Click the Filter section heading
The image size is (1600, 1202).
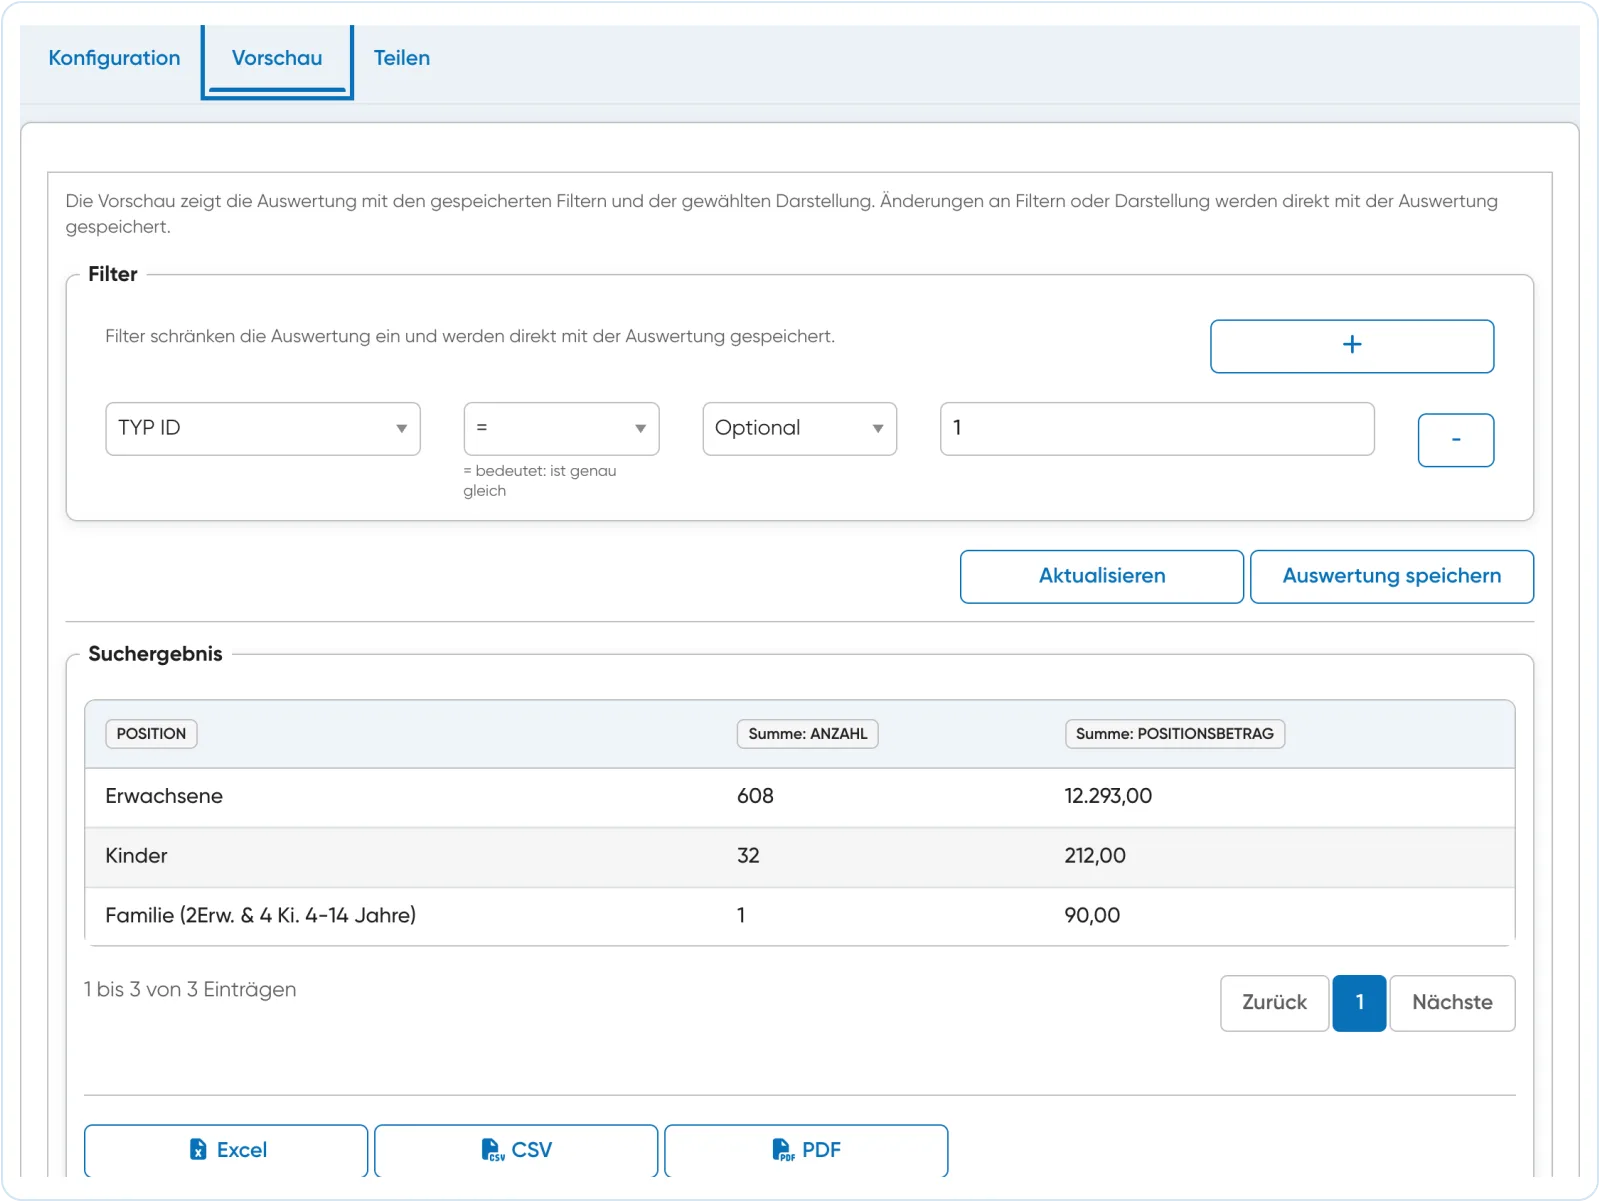tap(113, 274)
